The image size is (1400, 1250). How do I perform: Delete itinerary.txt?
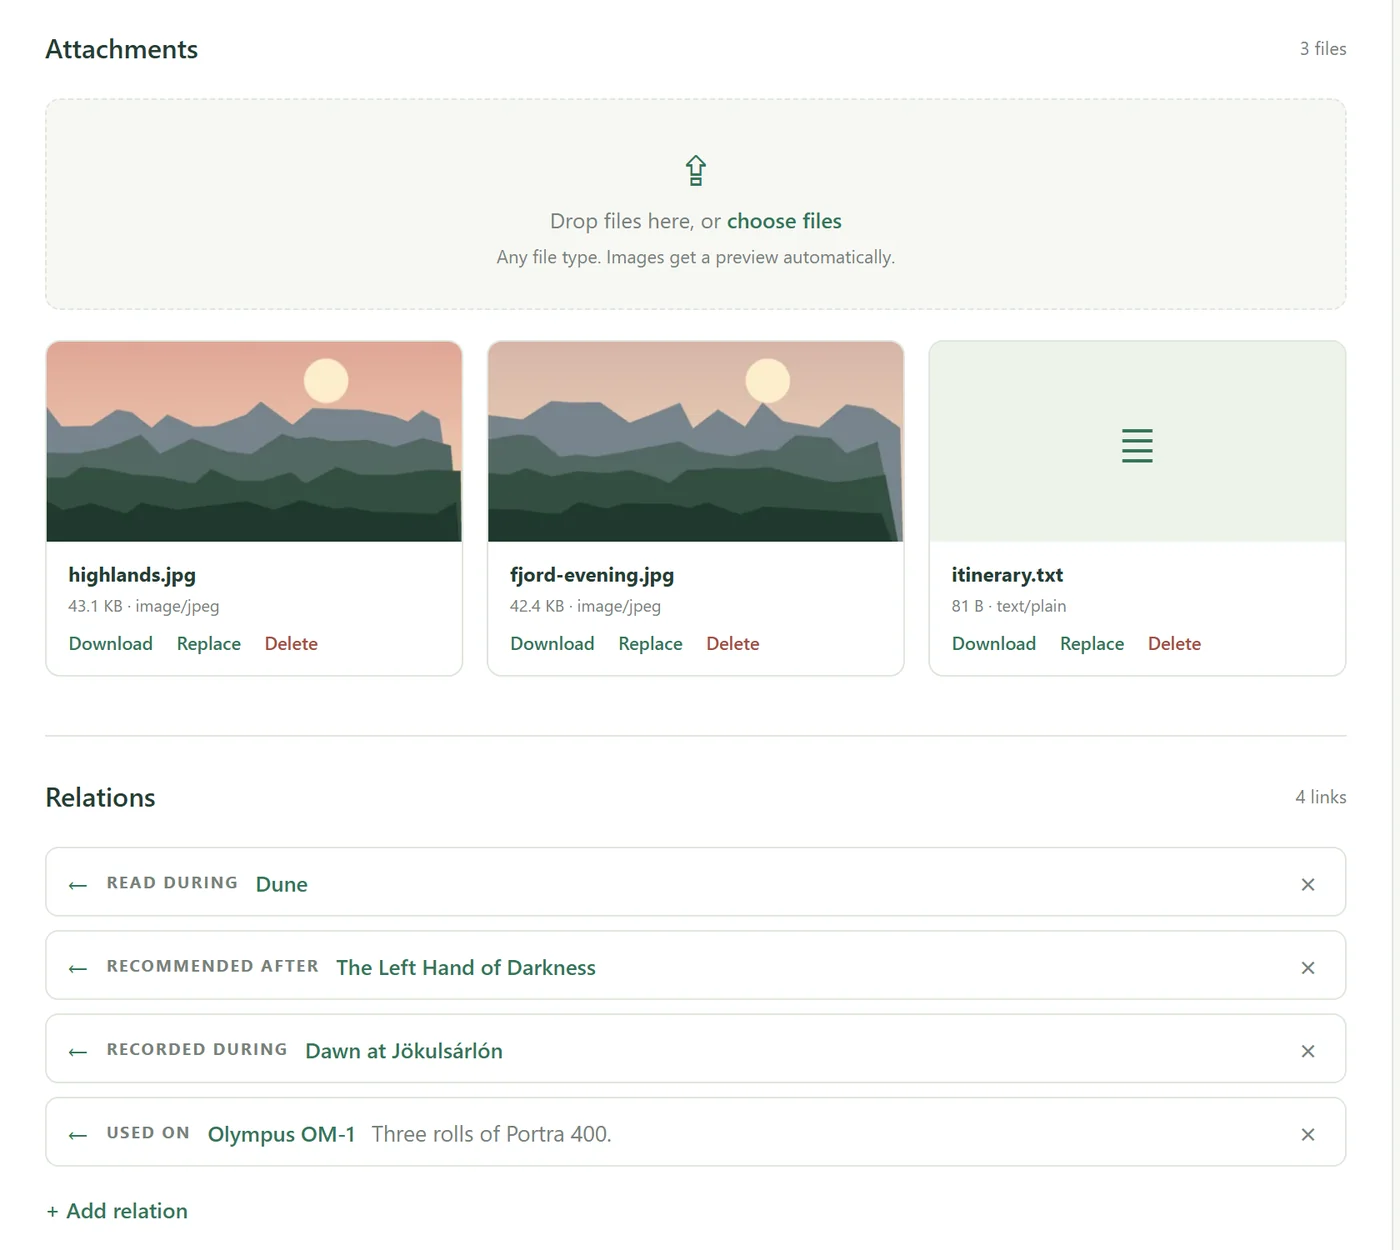click(1174, 644)
